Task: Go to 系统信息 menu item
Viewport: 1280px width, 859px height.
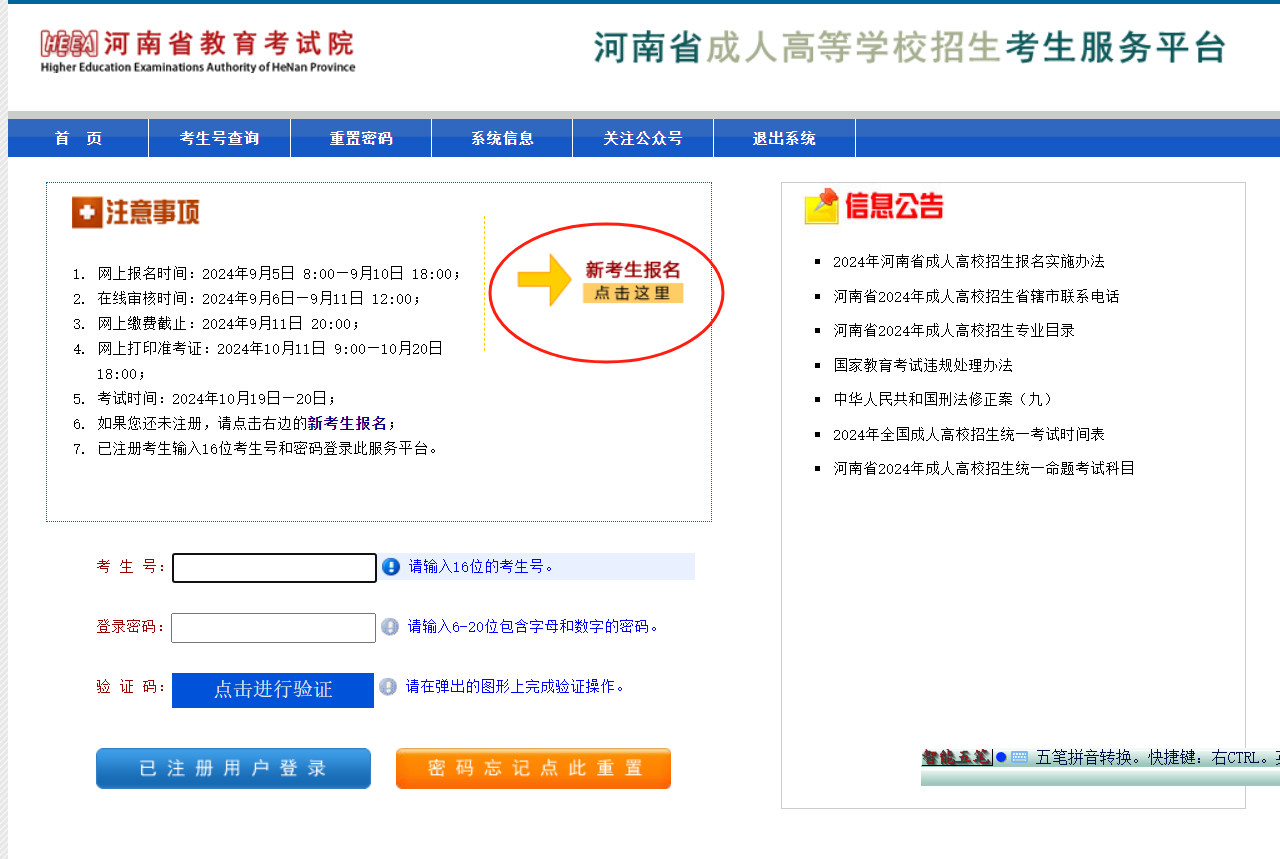Action: 502,139
